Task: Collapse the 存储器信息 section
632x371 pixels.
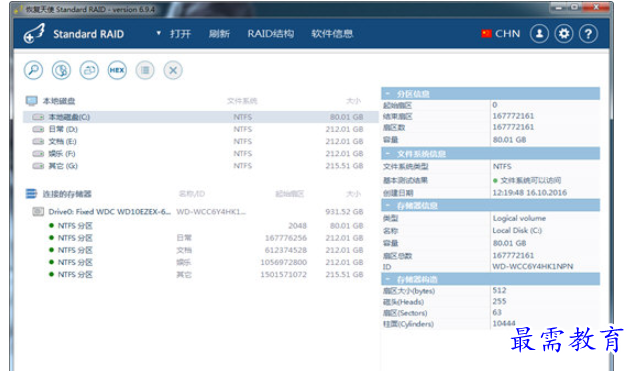Action: [388, 206]
